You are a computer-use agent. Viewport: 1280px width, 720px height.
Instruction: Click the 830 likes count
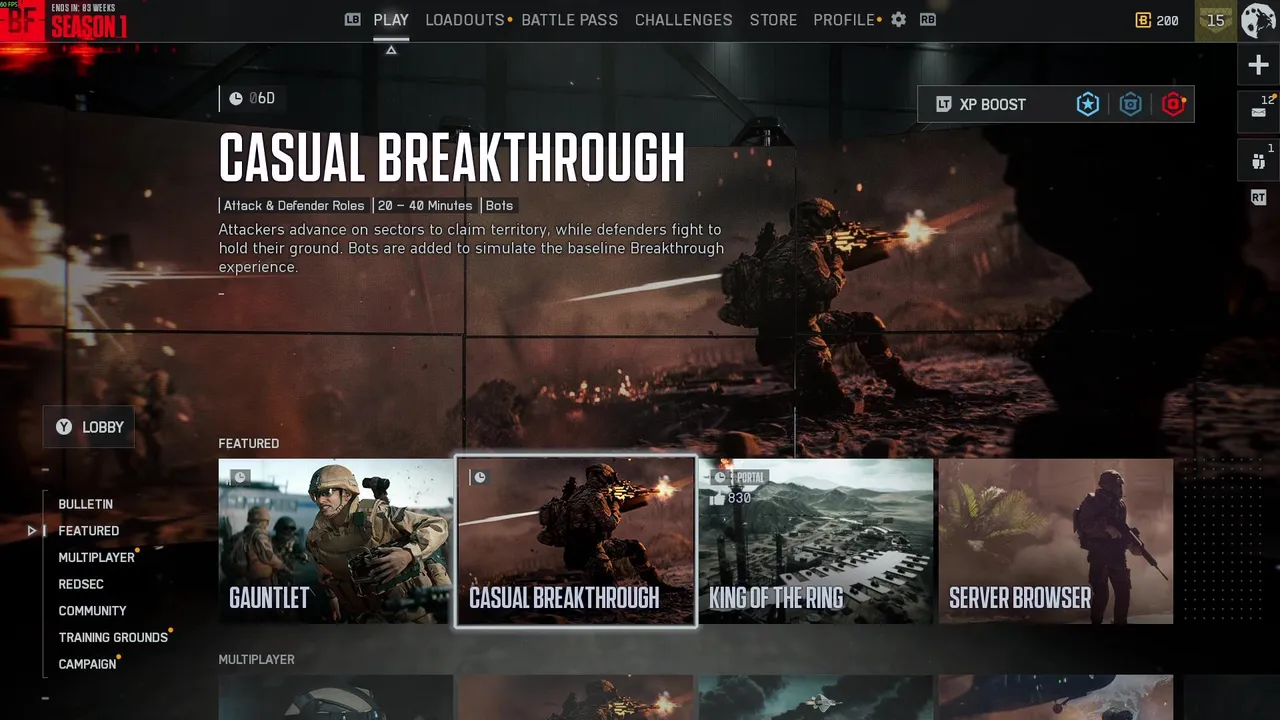click(740, 498)
